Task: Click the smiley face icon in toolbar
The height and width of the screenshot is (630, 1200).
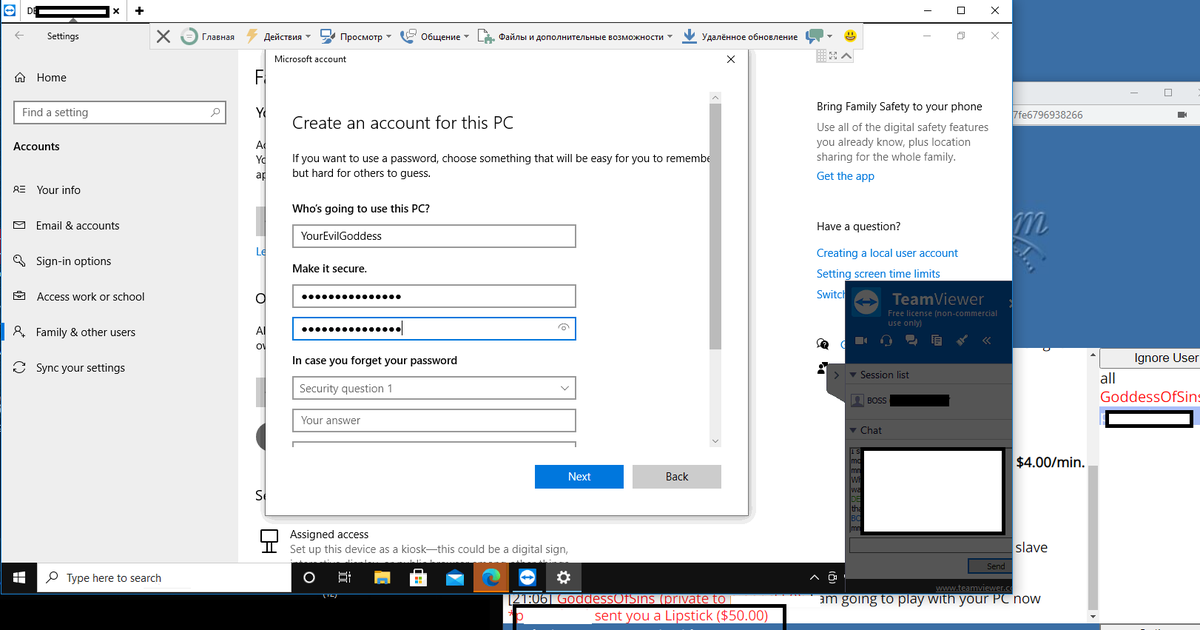Action: click(850, 36)
